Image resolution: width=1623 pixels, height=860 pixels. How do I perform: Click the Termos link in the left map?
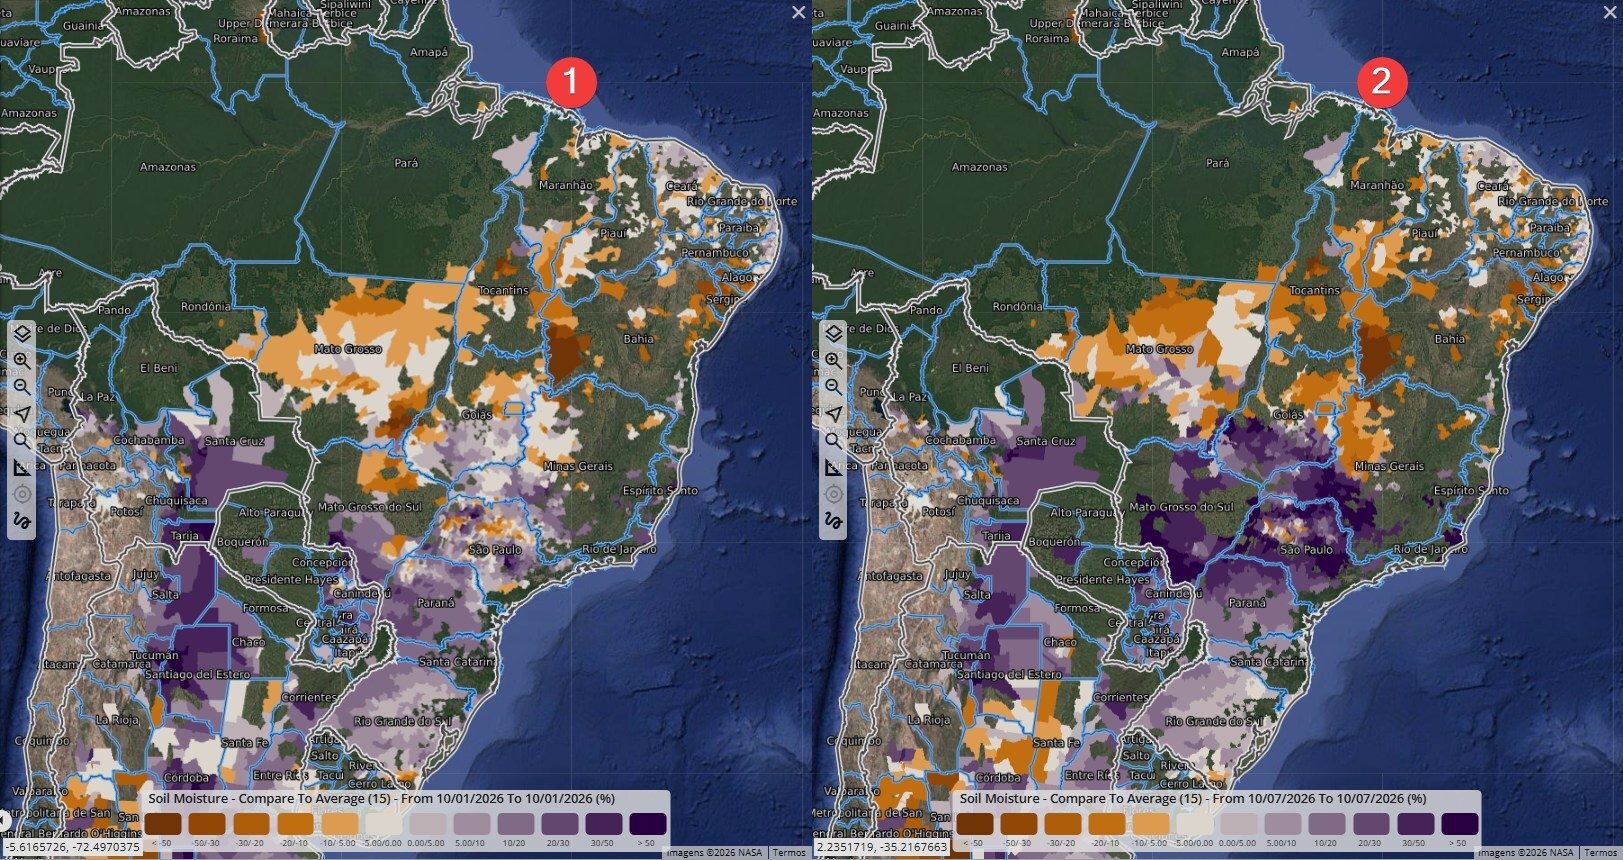789,853
